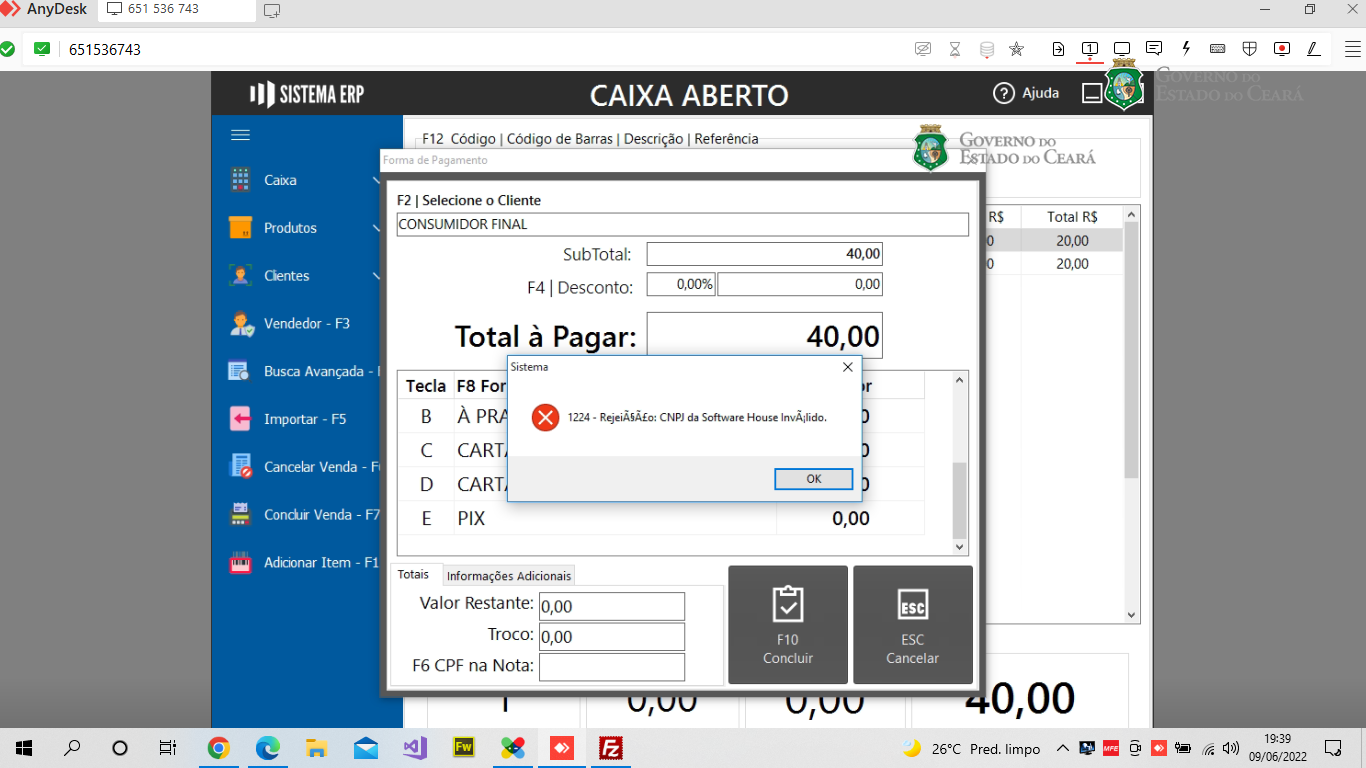Click the Vendedor - F3 icon
The height and width of the screenshot is (768, 1366).
point(240,323)
